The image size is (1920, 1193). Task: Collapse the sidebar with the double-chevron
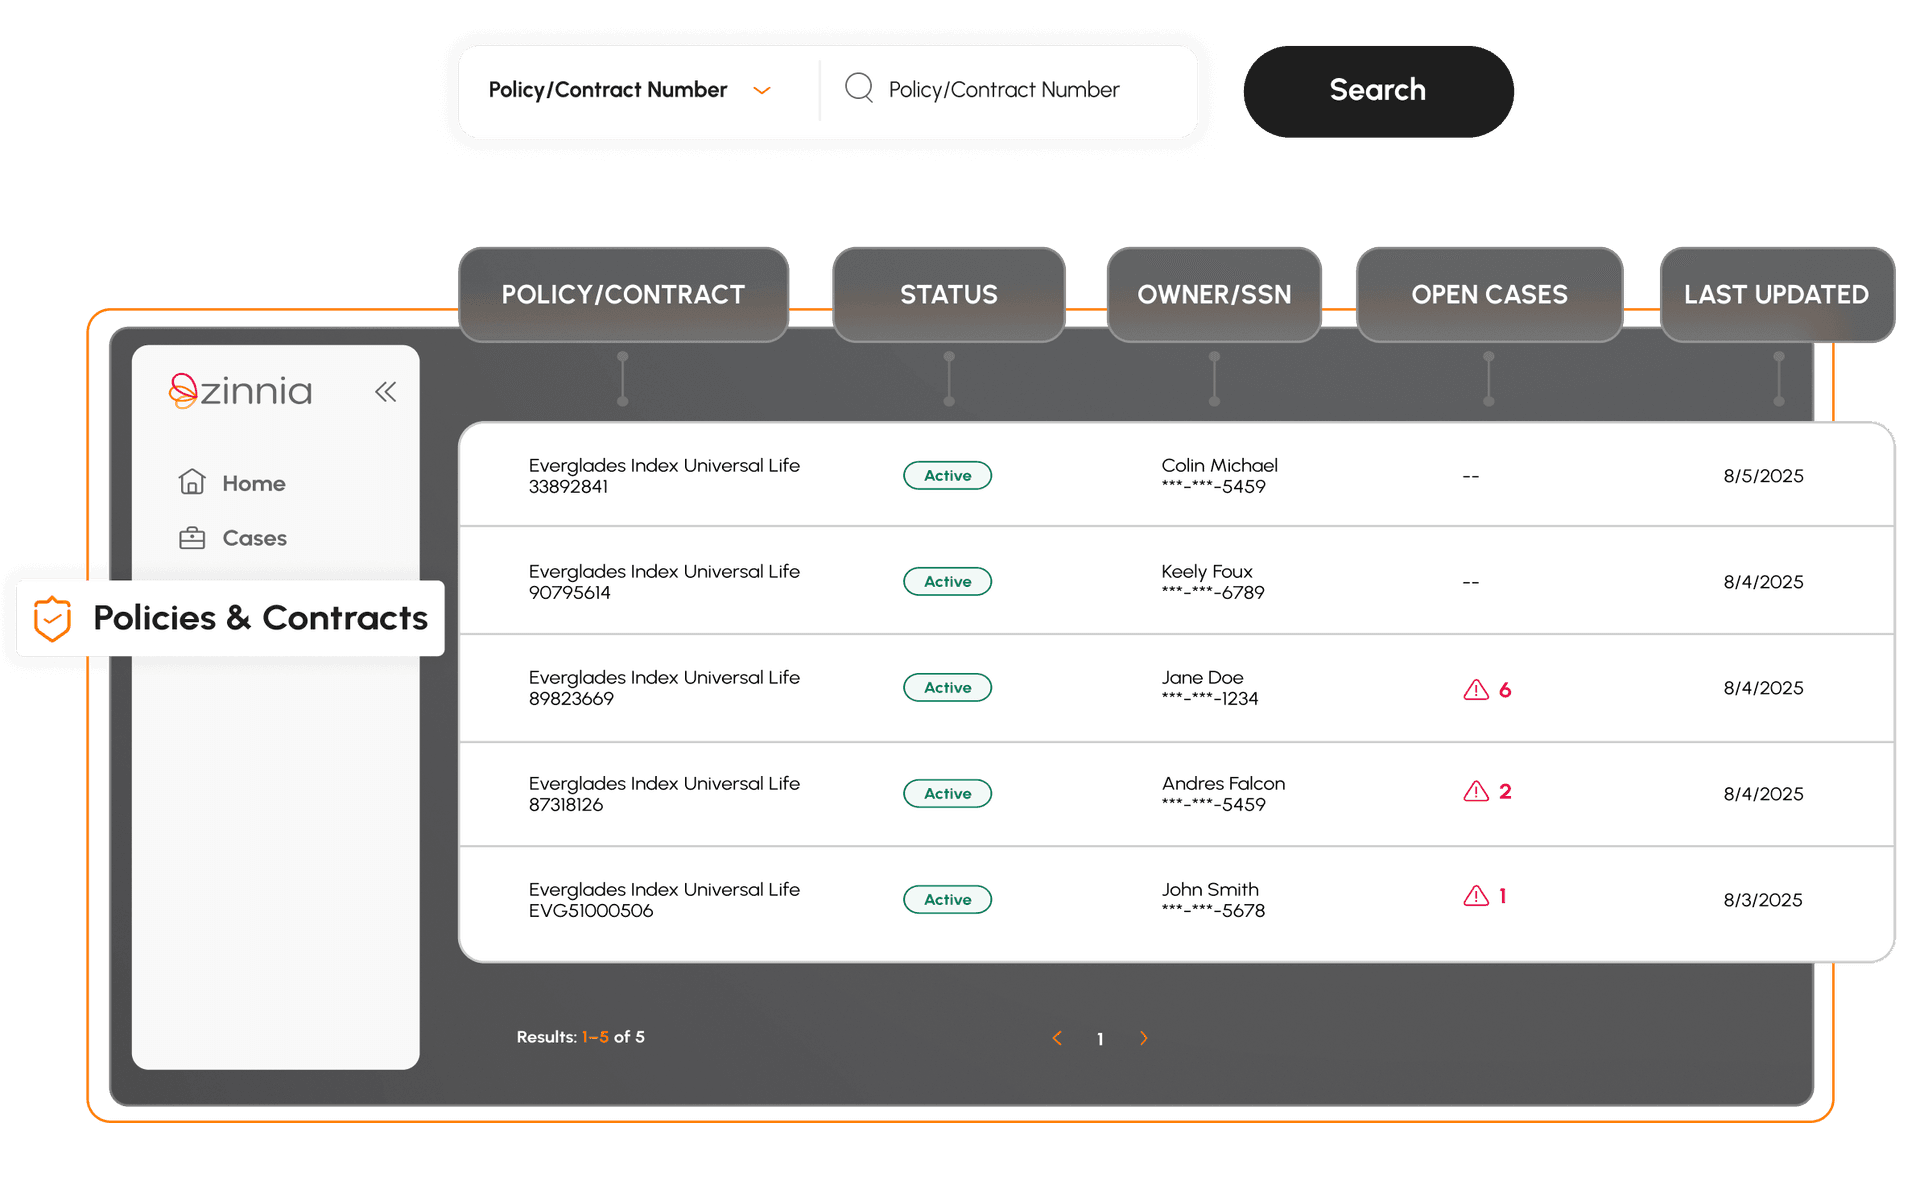click(385, 391)
